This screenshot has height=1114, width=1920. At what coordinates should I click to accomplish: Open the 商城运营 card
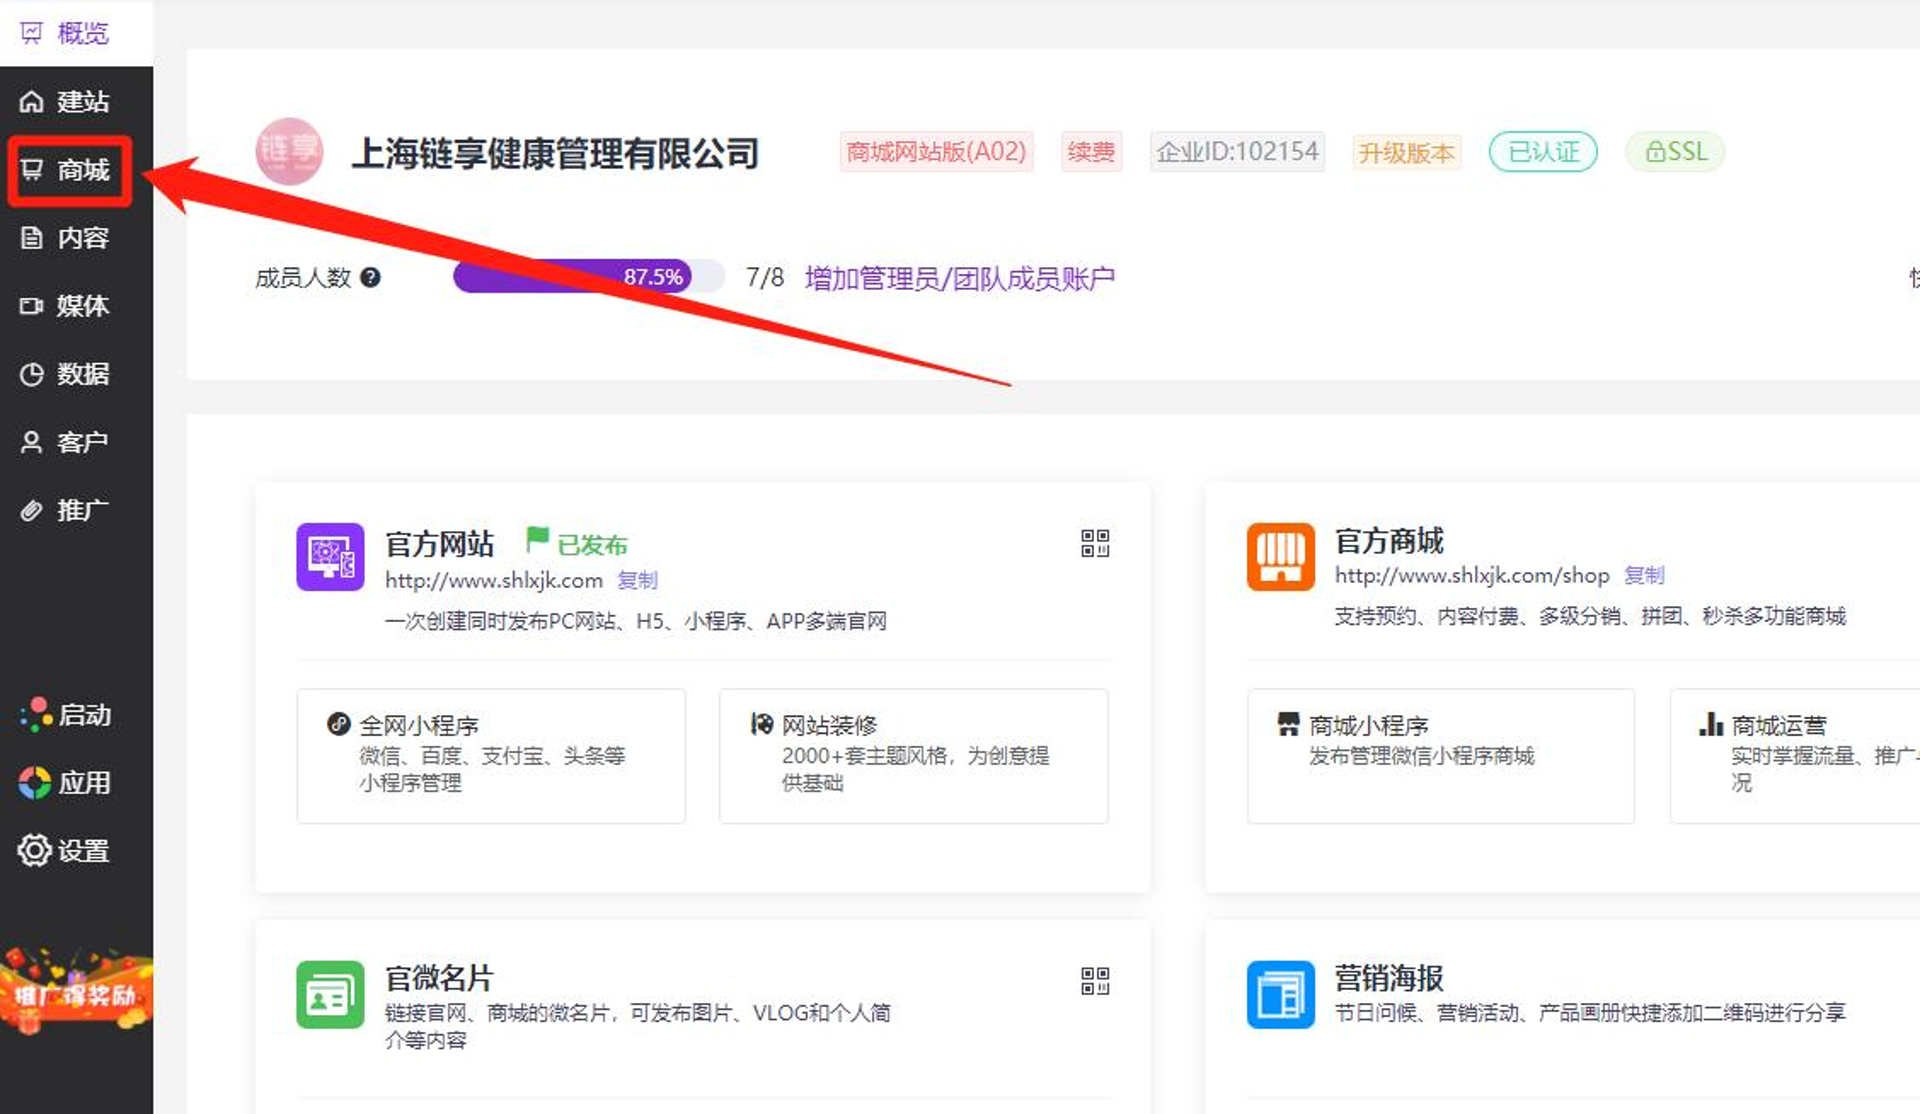(1795, 756)
